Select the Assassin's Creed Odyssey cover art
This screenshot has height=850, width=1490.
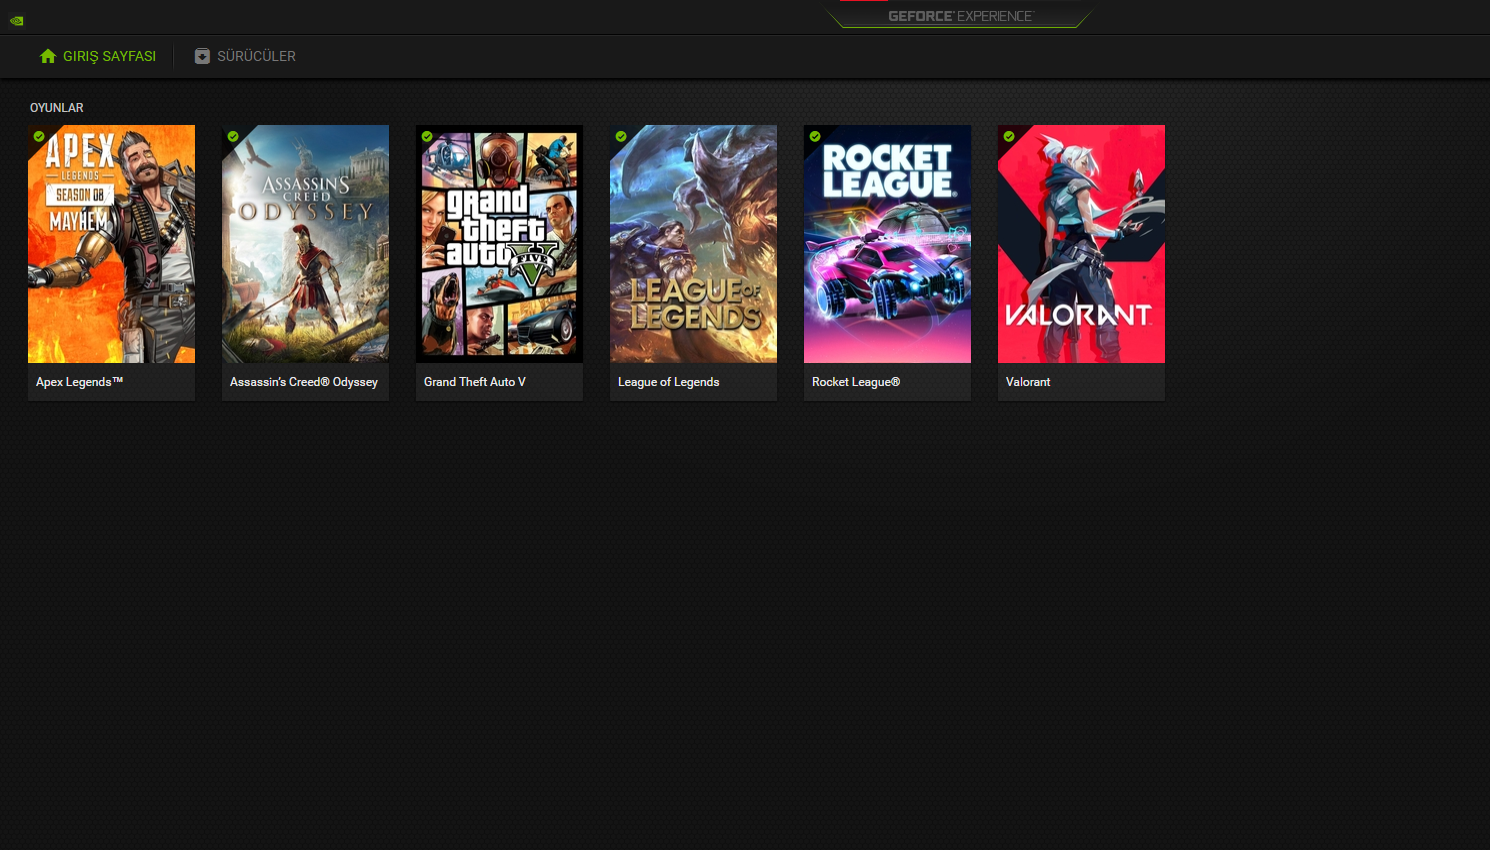305,244
